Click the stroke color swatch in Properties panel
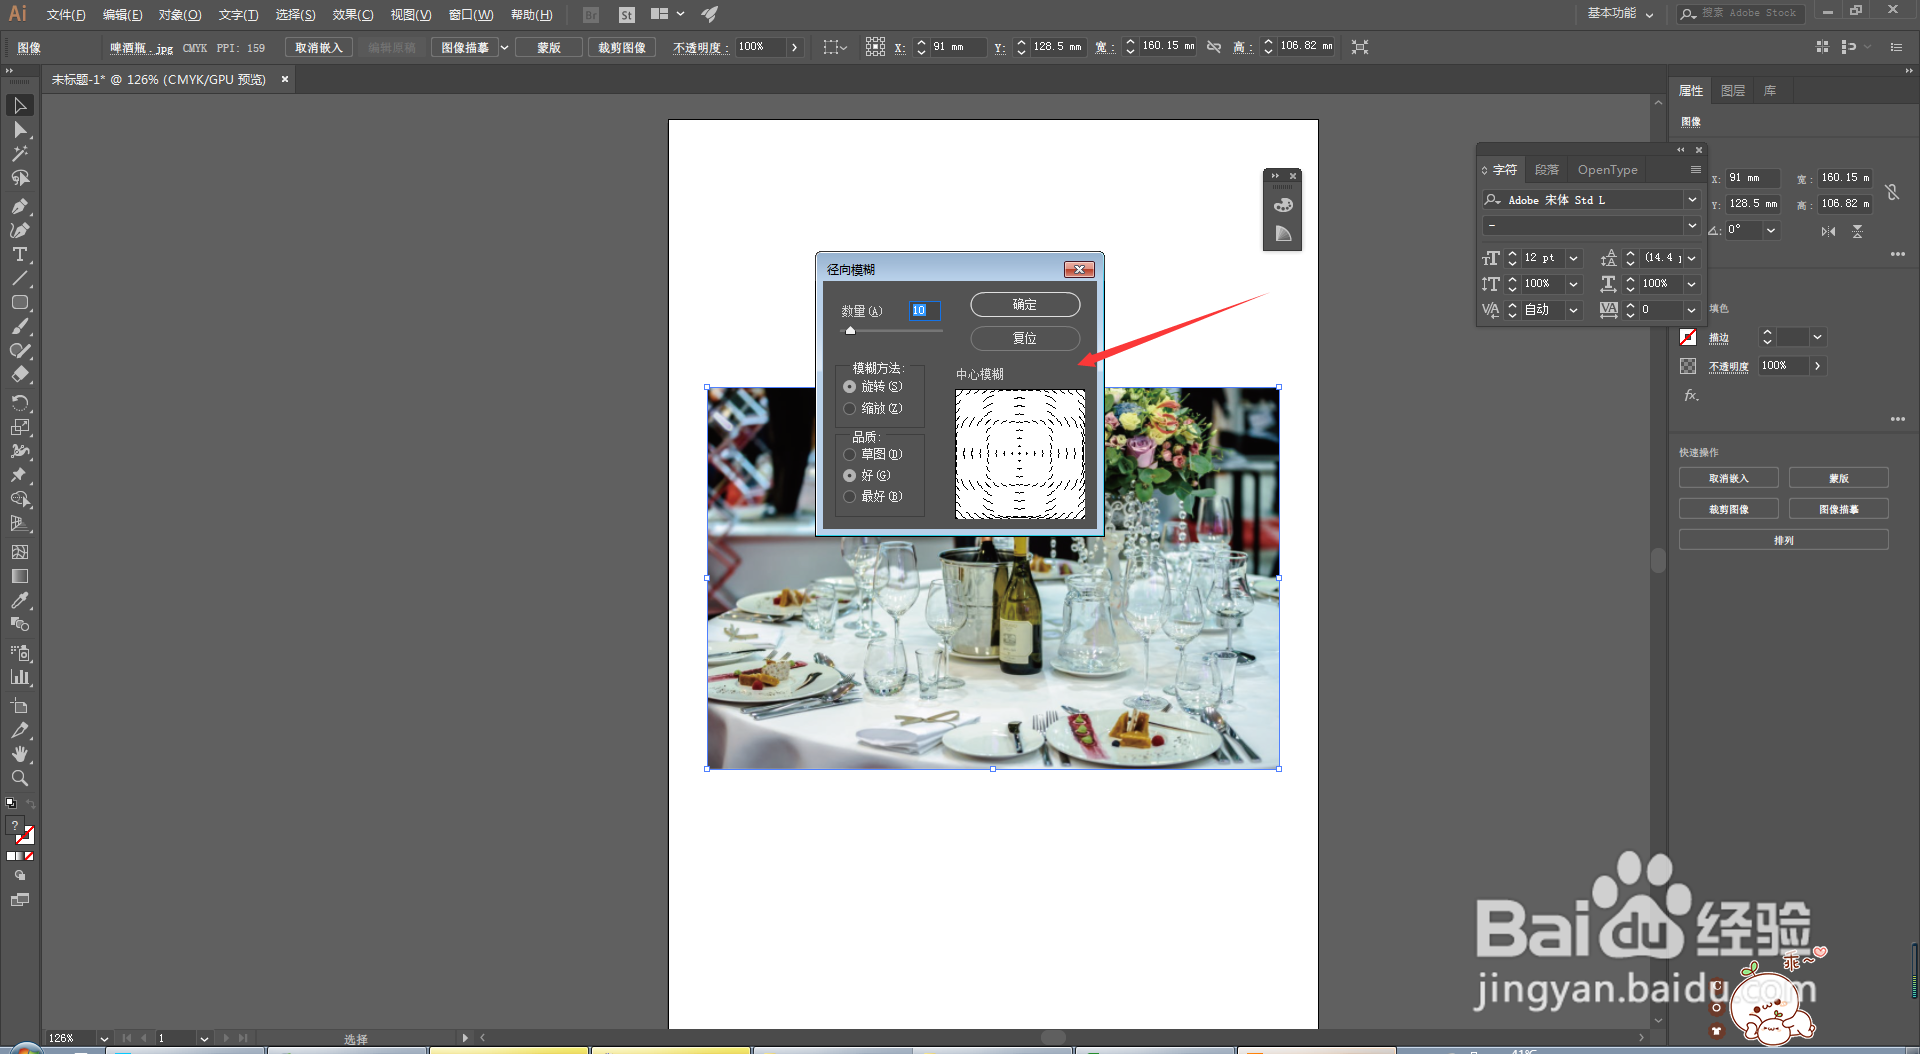 pos(1688,337)
